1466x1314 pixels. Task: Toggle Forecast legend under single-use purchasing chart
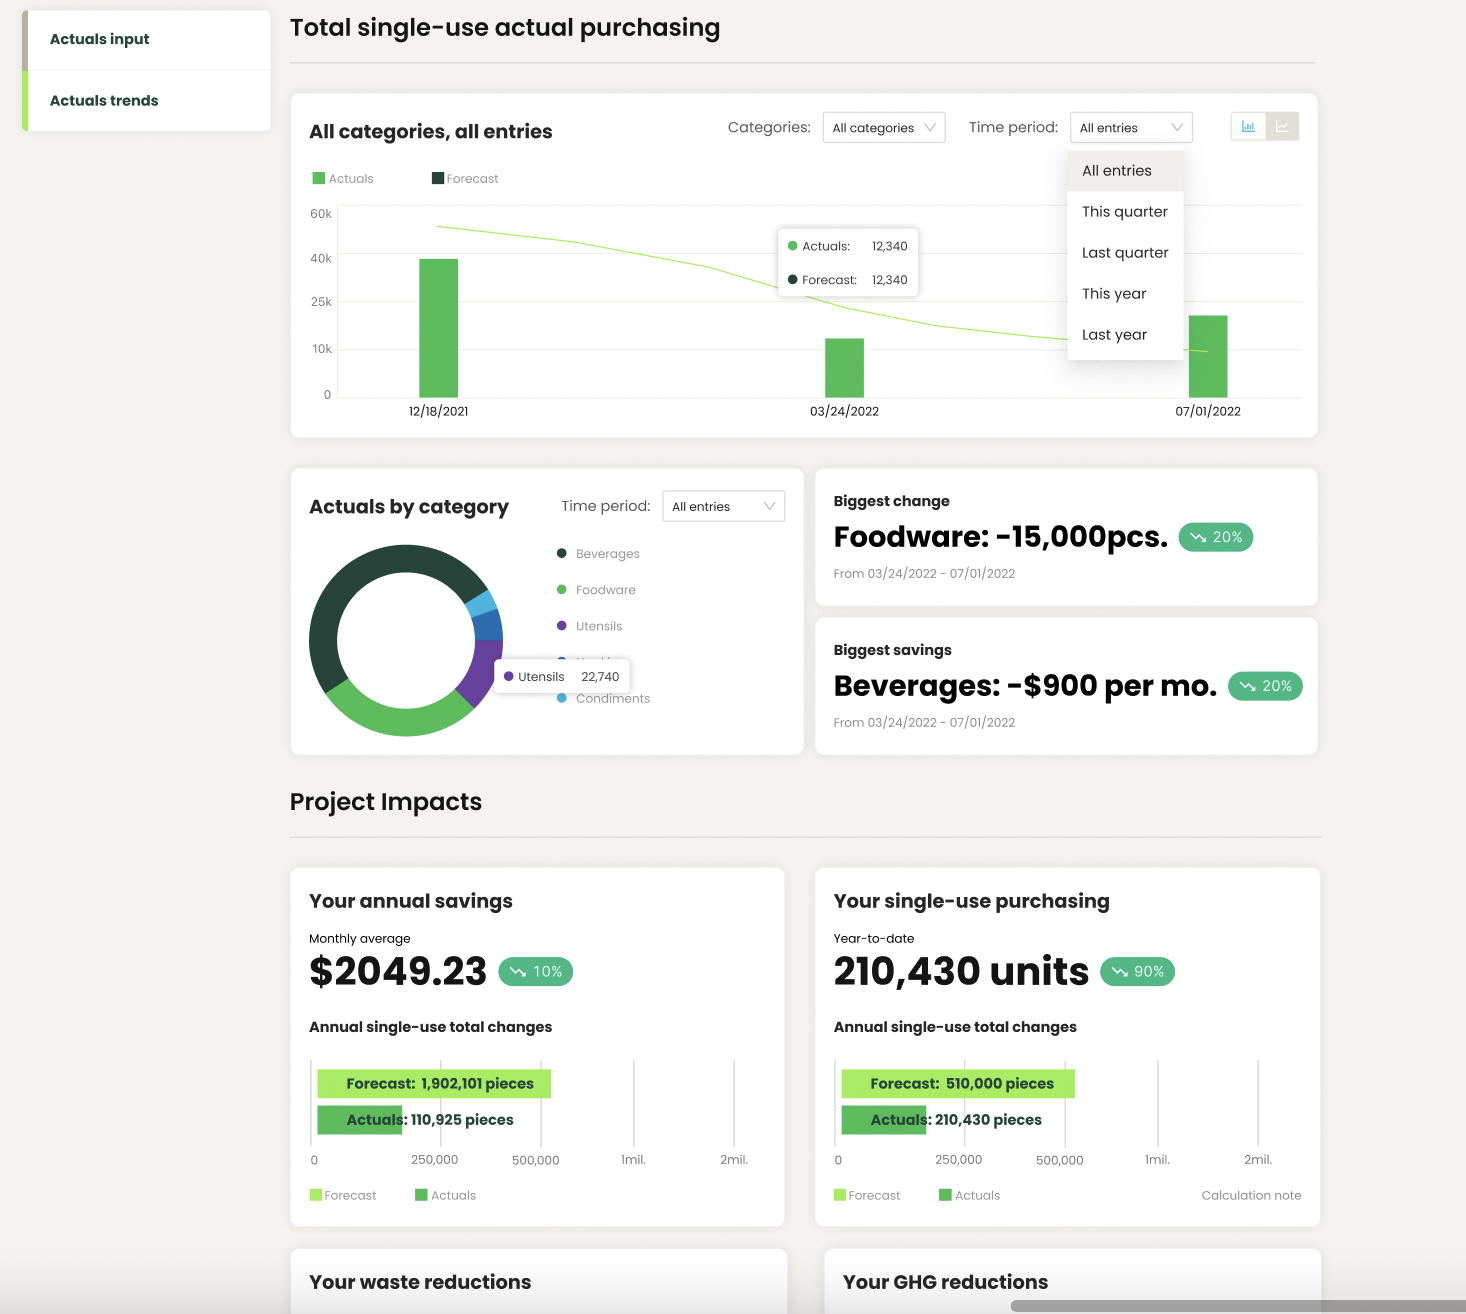pos(867,1196)
